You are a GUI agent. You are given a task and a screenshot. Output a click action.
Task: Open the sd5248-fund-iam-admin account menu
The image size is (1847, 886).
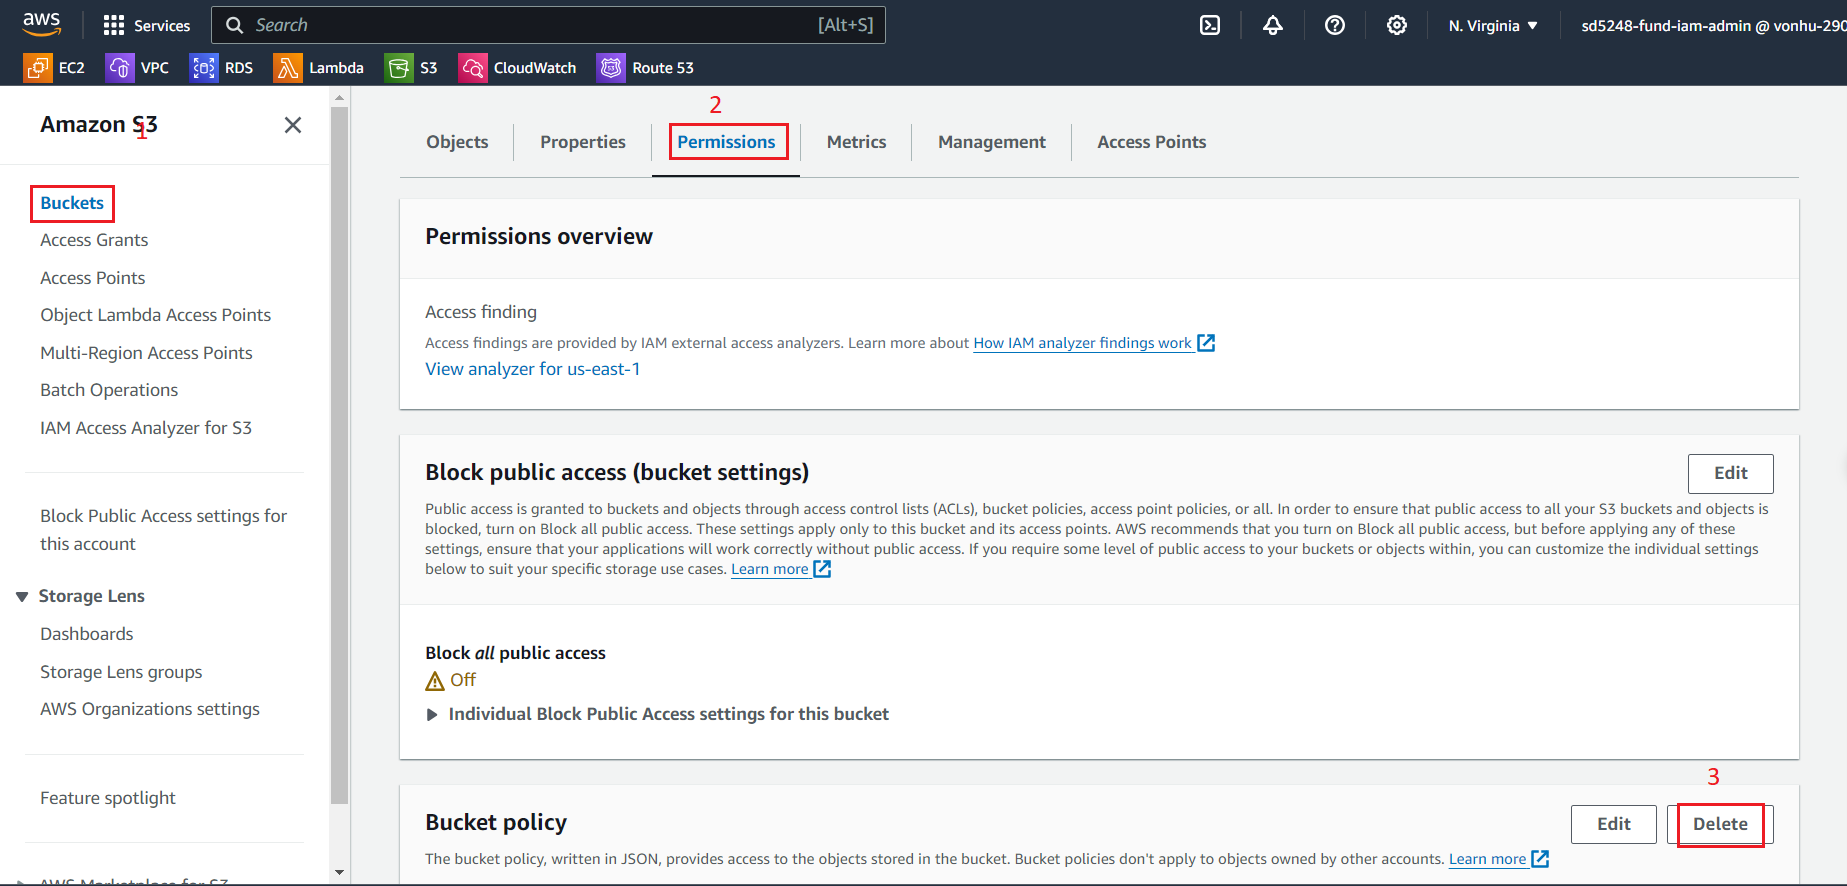coord(1713,25)
